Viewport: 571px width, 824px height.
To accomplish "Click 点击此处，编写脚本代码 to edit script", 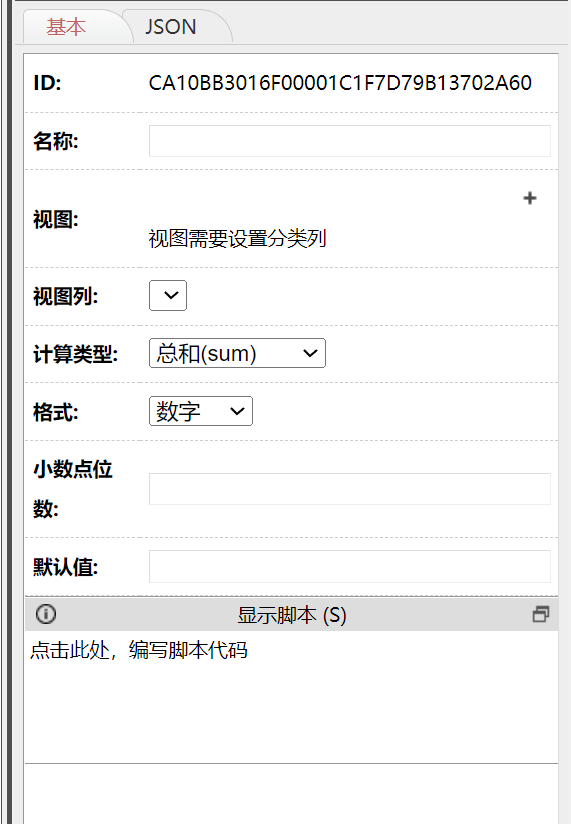I will (x=139, y=651).
